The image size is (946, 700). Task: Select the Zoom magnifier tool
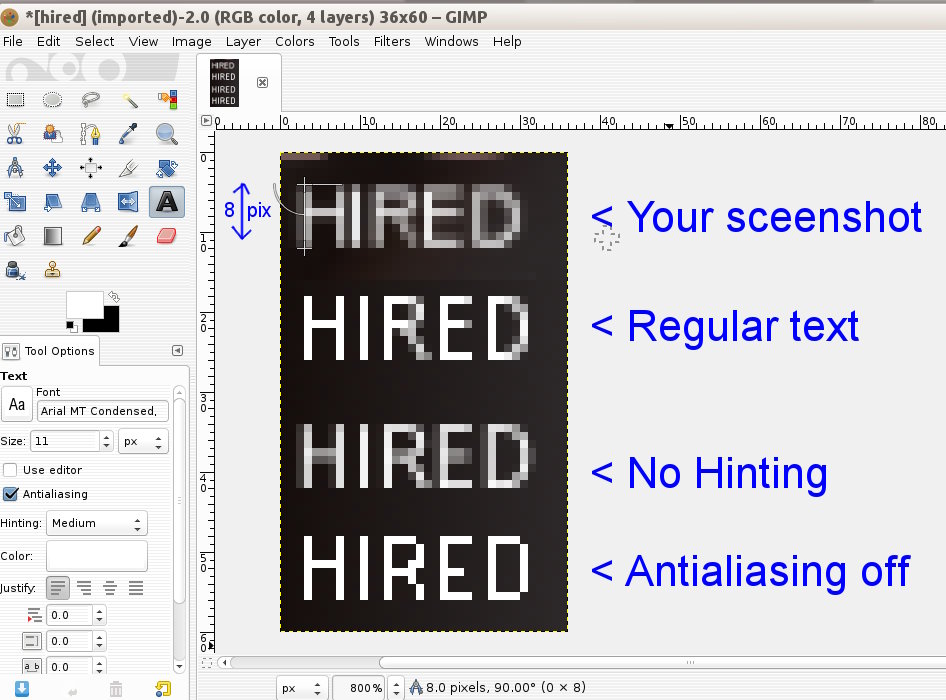click(x=167, y=133)
